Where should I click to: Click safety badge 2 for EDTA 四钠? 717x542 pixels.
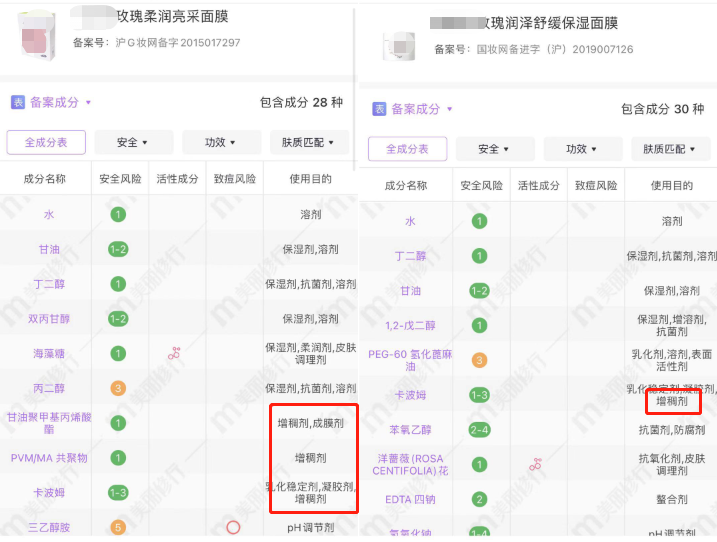[479, 499]
